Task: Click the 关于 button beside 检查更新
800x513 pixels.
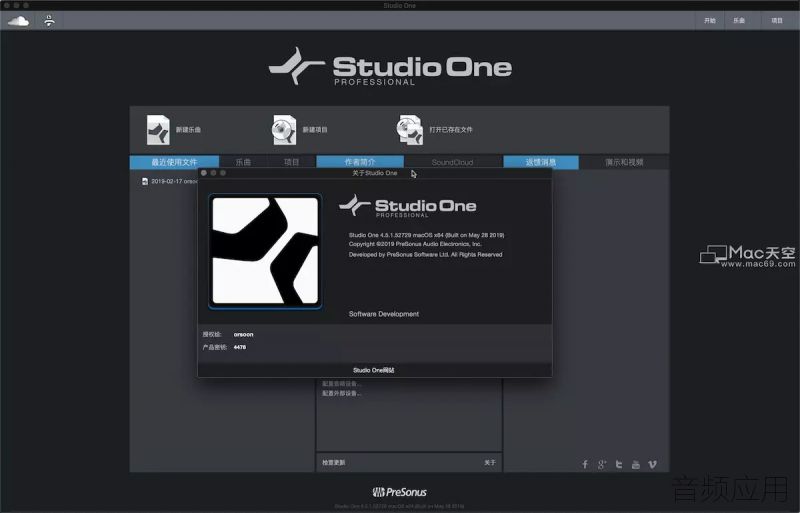Action: (x=490, y=462)
